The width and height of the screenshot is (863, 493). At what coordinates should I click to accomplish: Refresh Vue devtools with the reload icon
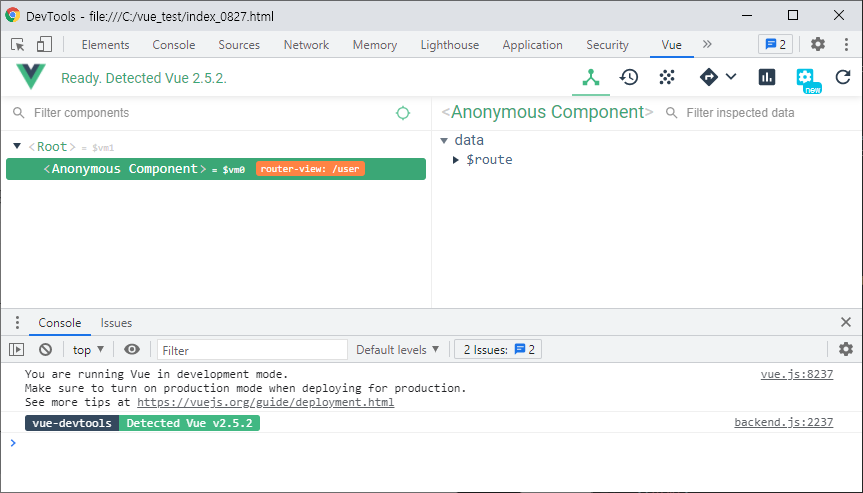[843, 78]
